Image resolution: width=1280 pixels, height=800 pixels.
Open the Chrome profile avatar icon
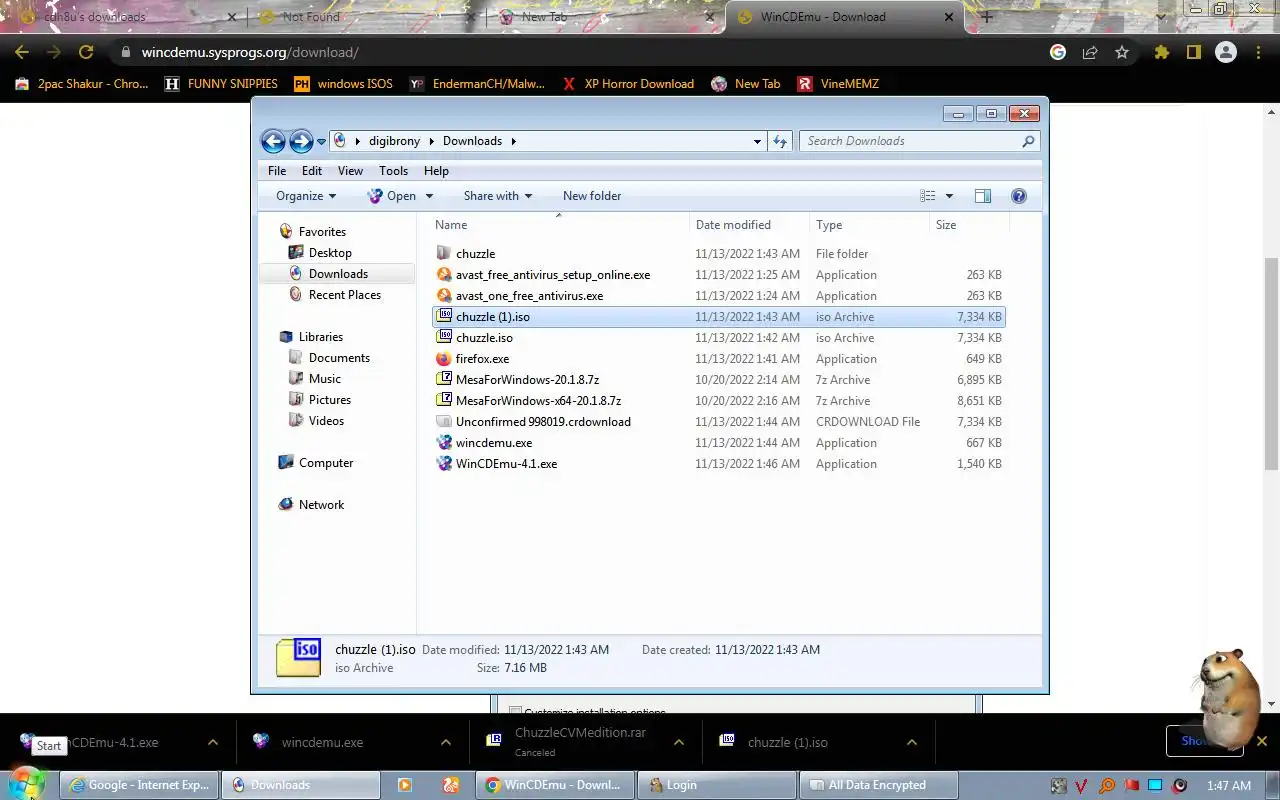pyautogui.click(x=1226, y=52)
